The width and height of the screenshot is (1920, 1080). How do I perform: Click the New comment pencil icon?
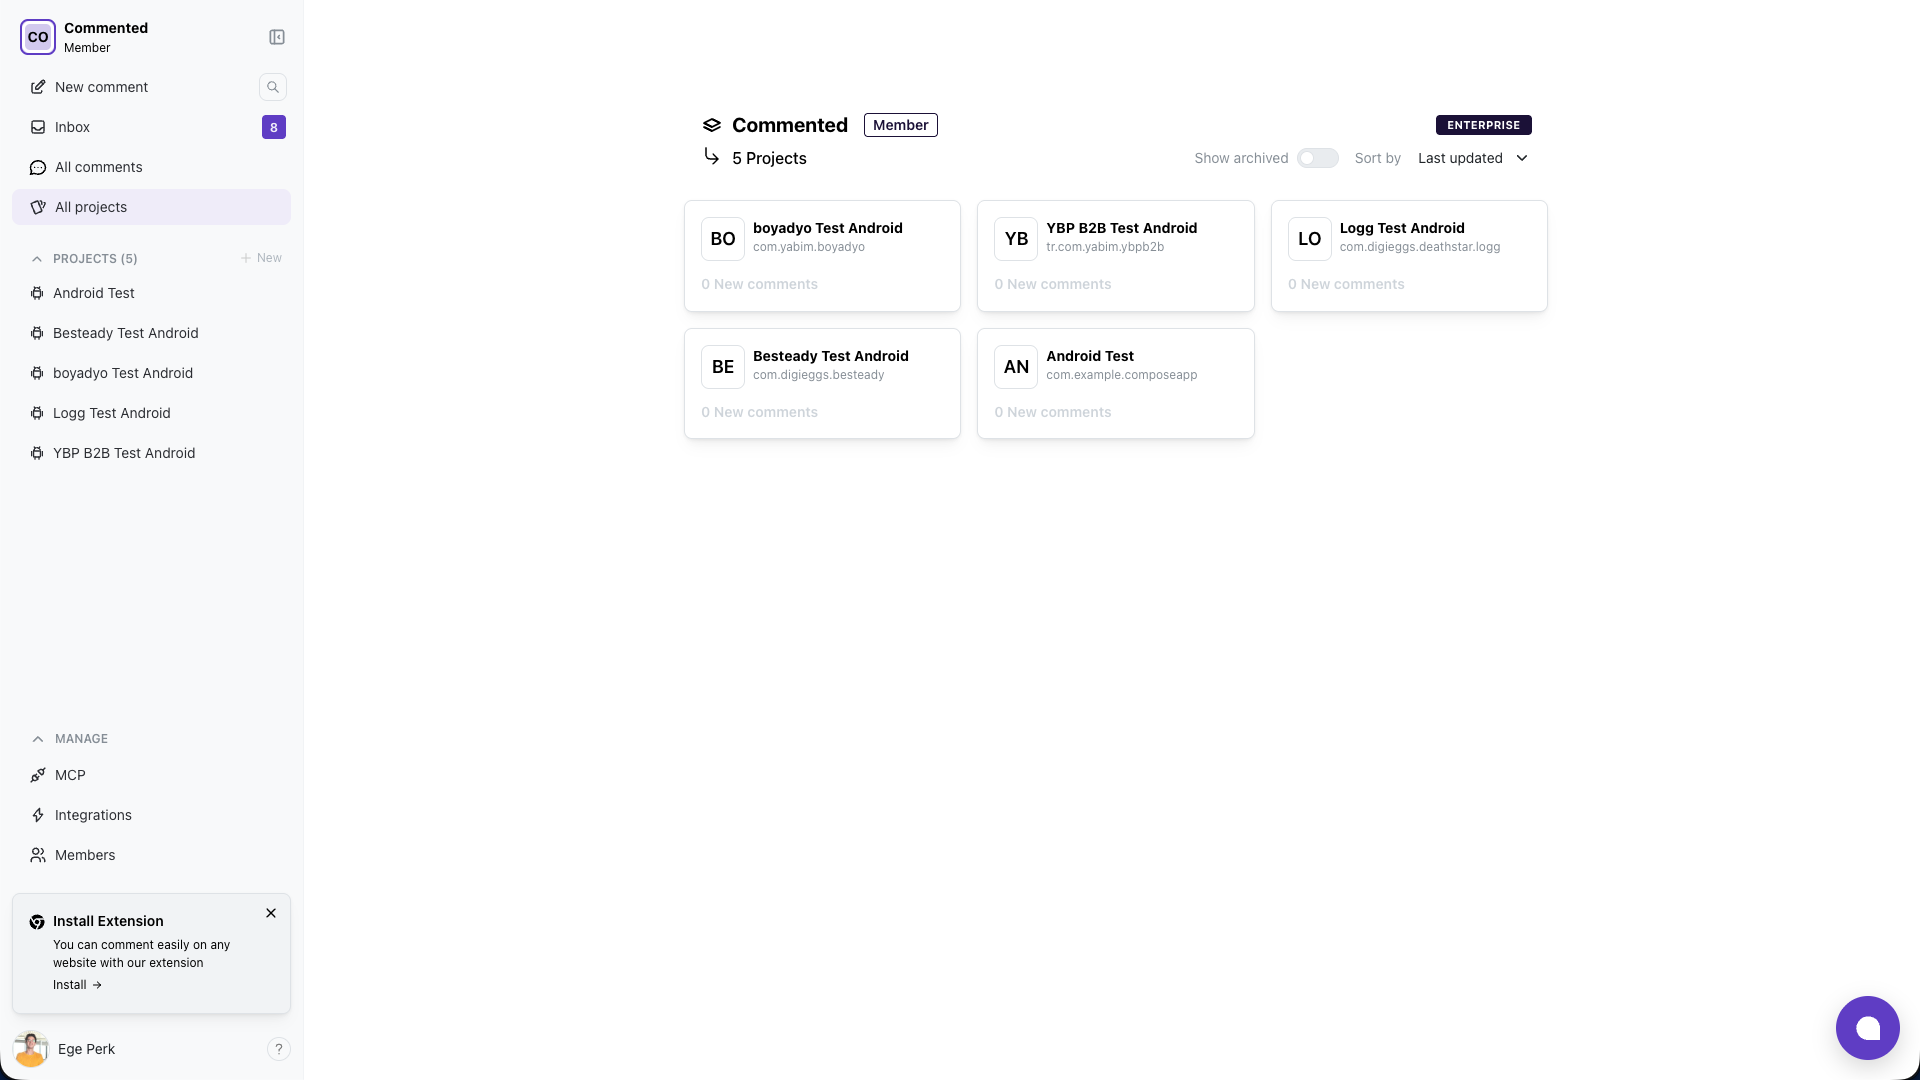(x=38, y=87)
